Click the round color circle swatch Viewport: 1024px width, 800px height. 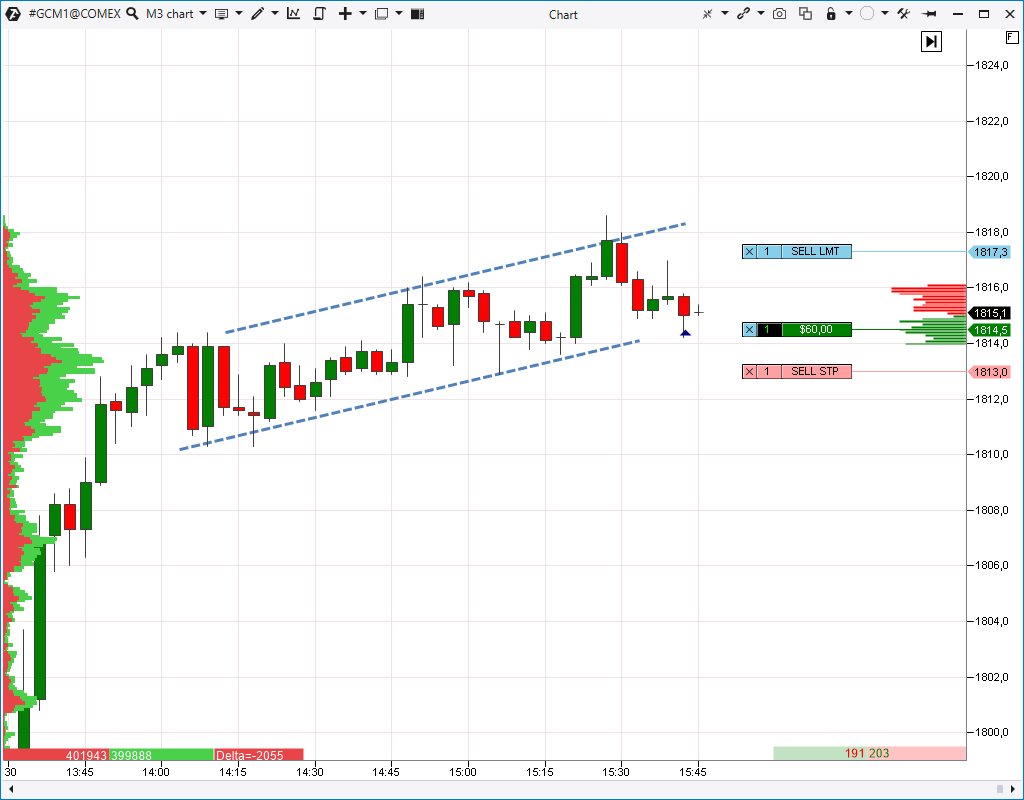(x=867, y=14)
